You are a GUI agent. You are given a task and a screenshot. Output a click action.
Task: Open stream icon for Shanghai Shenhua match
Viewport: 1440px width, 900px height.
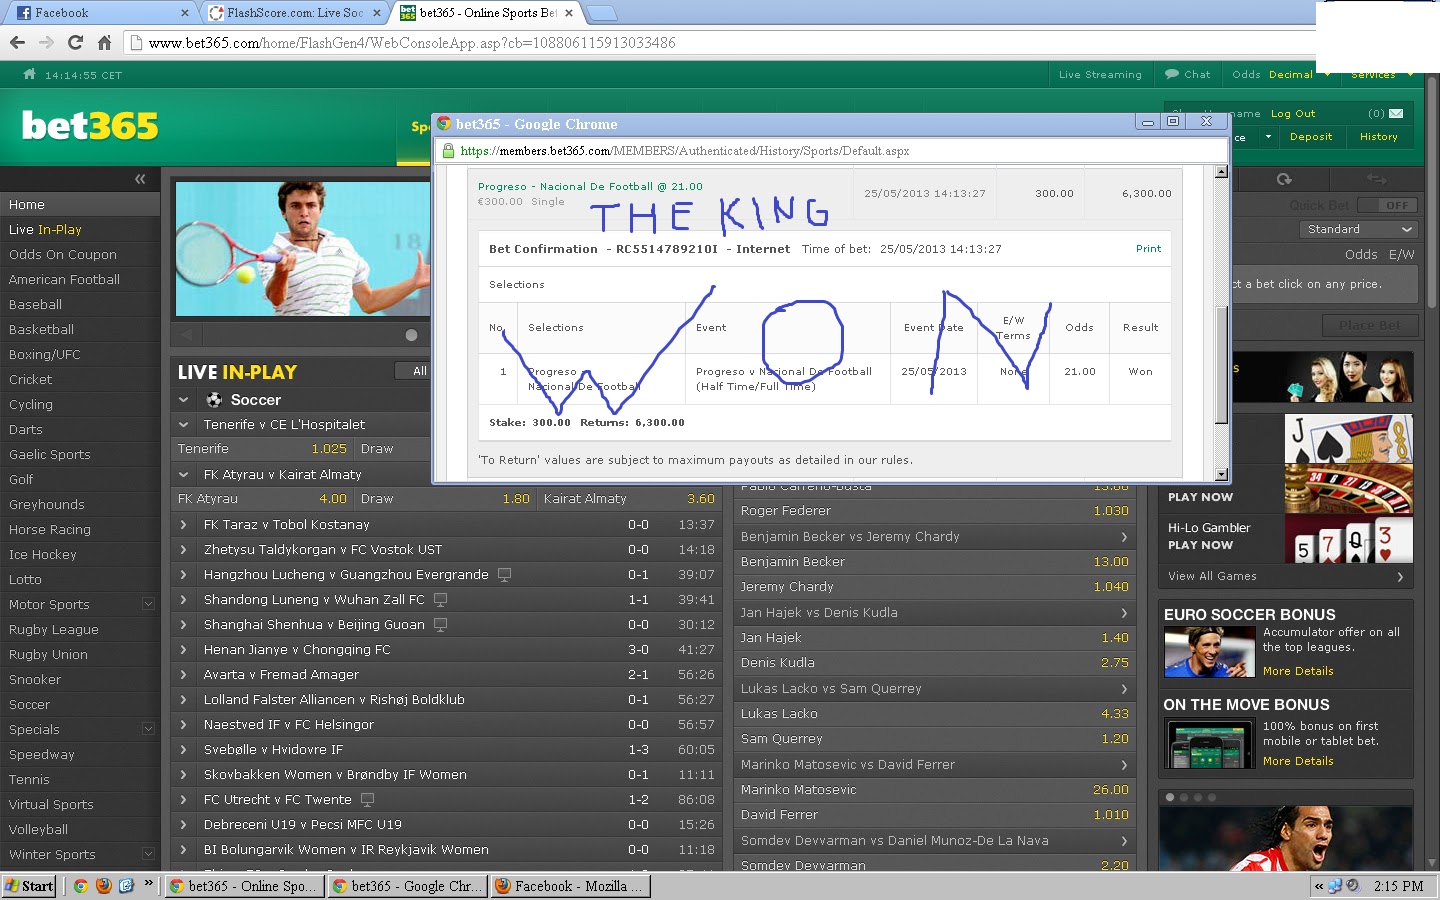440,624
